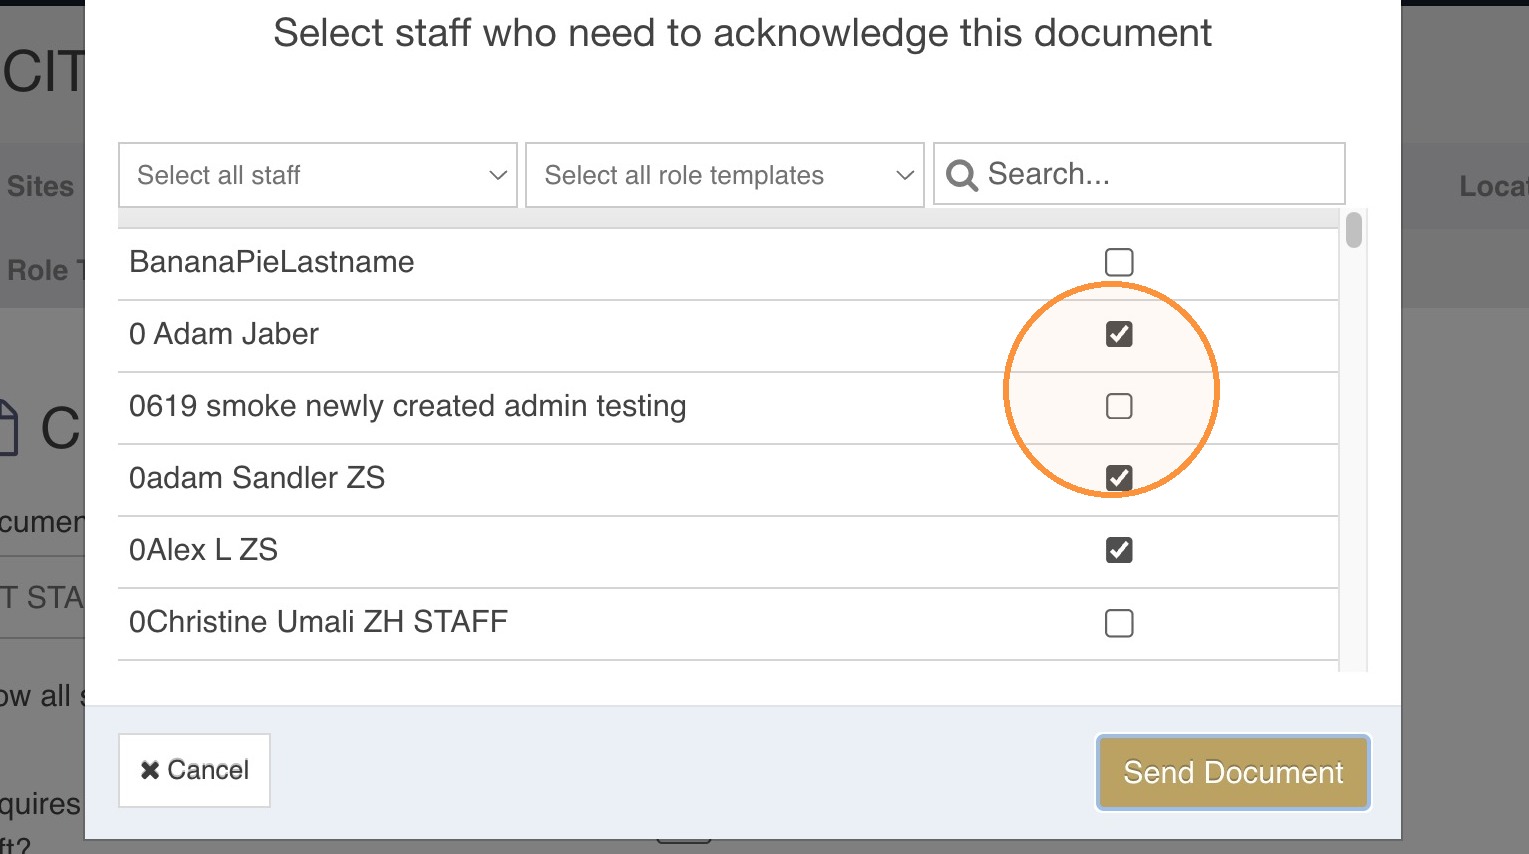Uncheck the 0Alex L ZS checkbox
The height and width of the screenshot is (854, 1529).
(1119, 550)
